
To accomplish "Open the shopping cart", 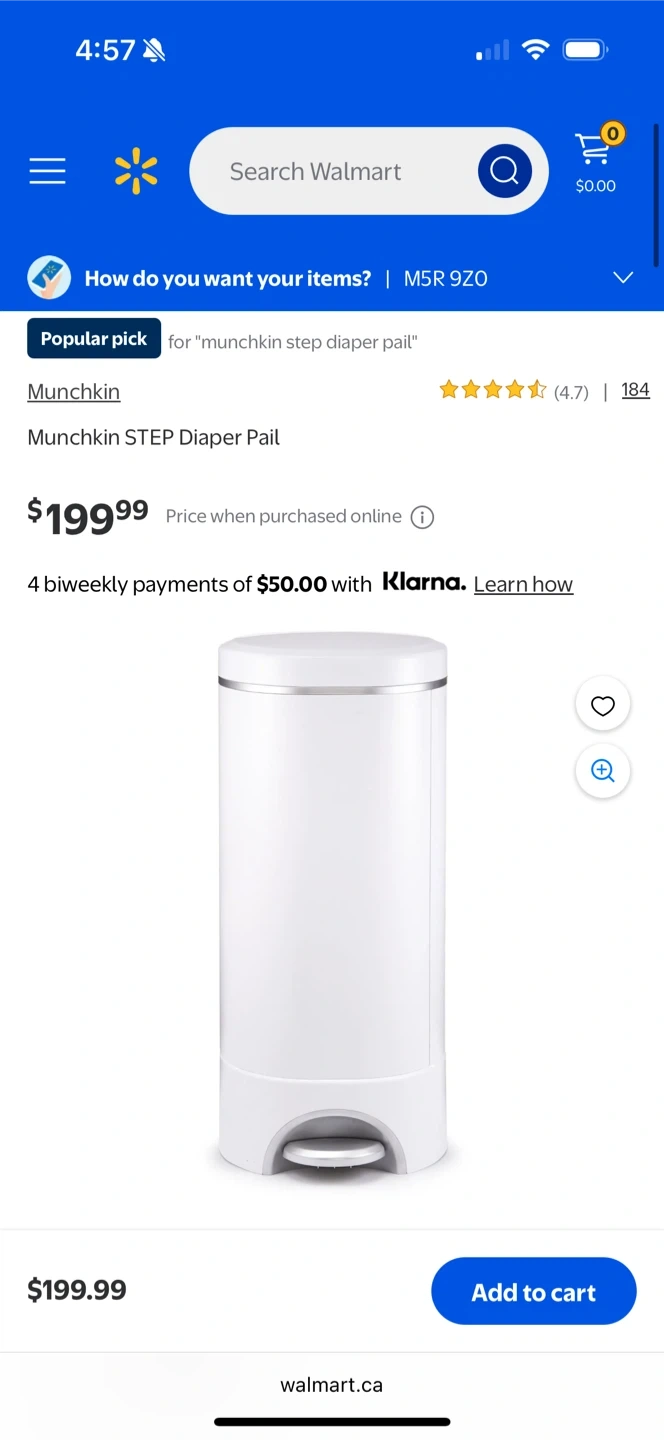I will tap(596, 160).
